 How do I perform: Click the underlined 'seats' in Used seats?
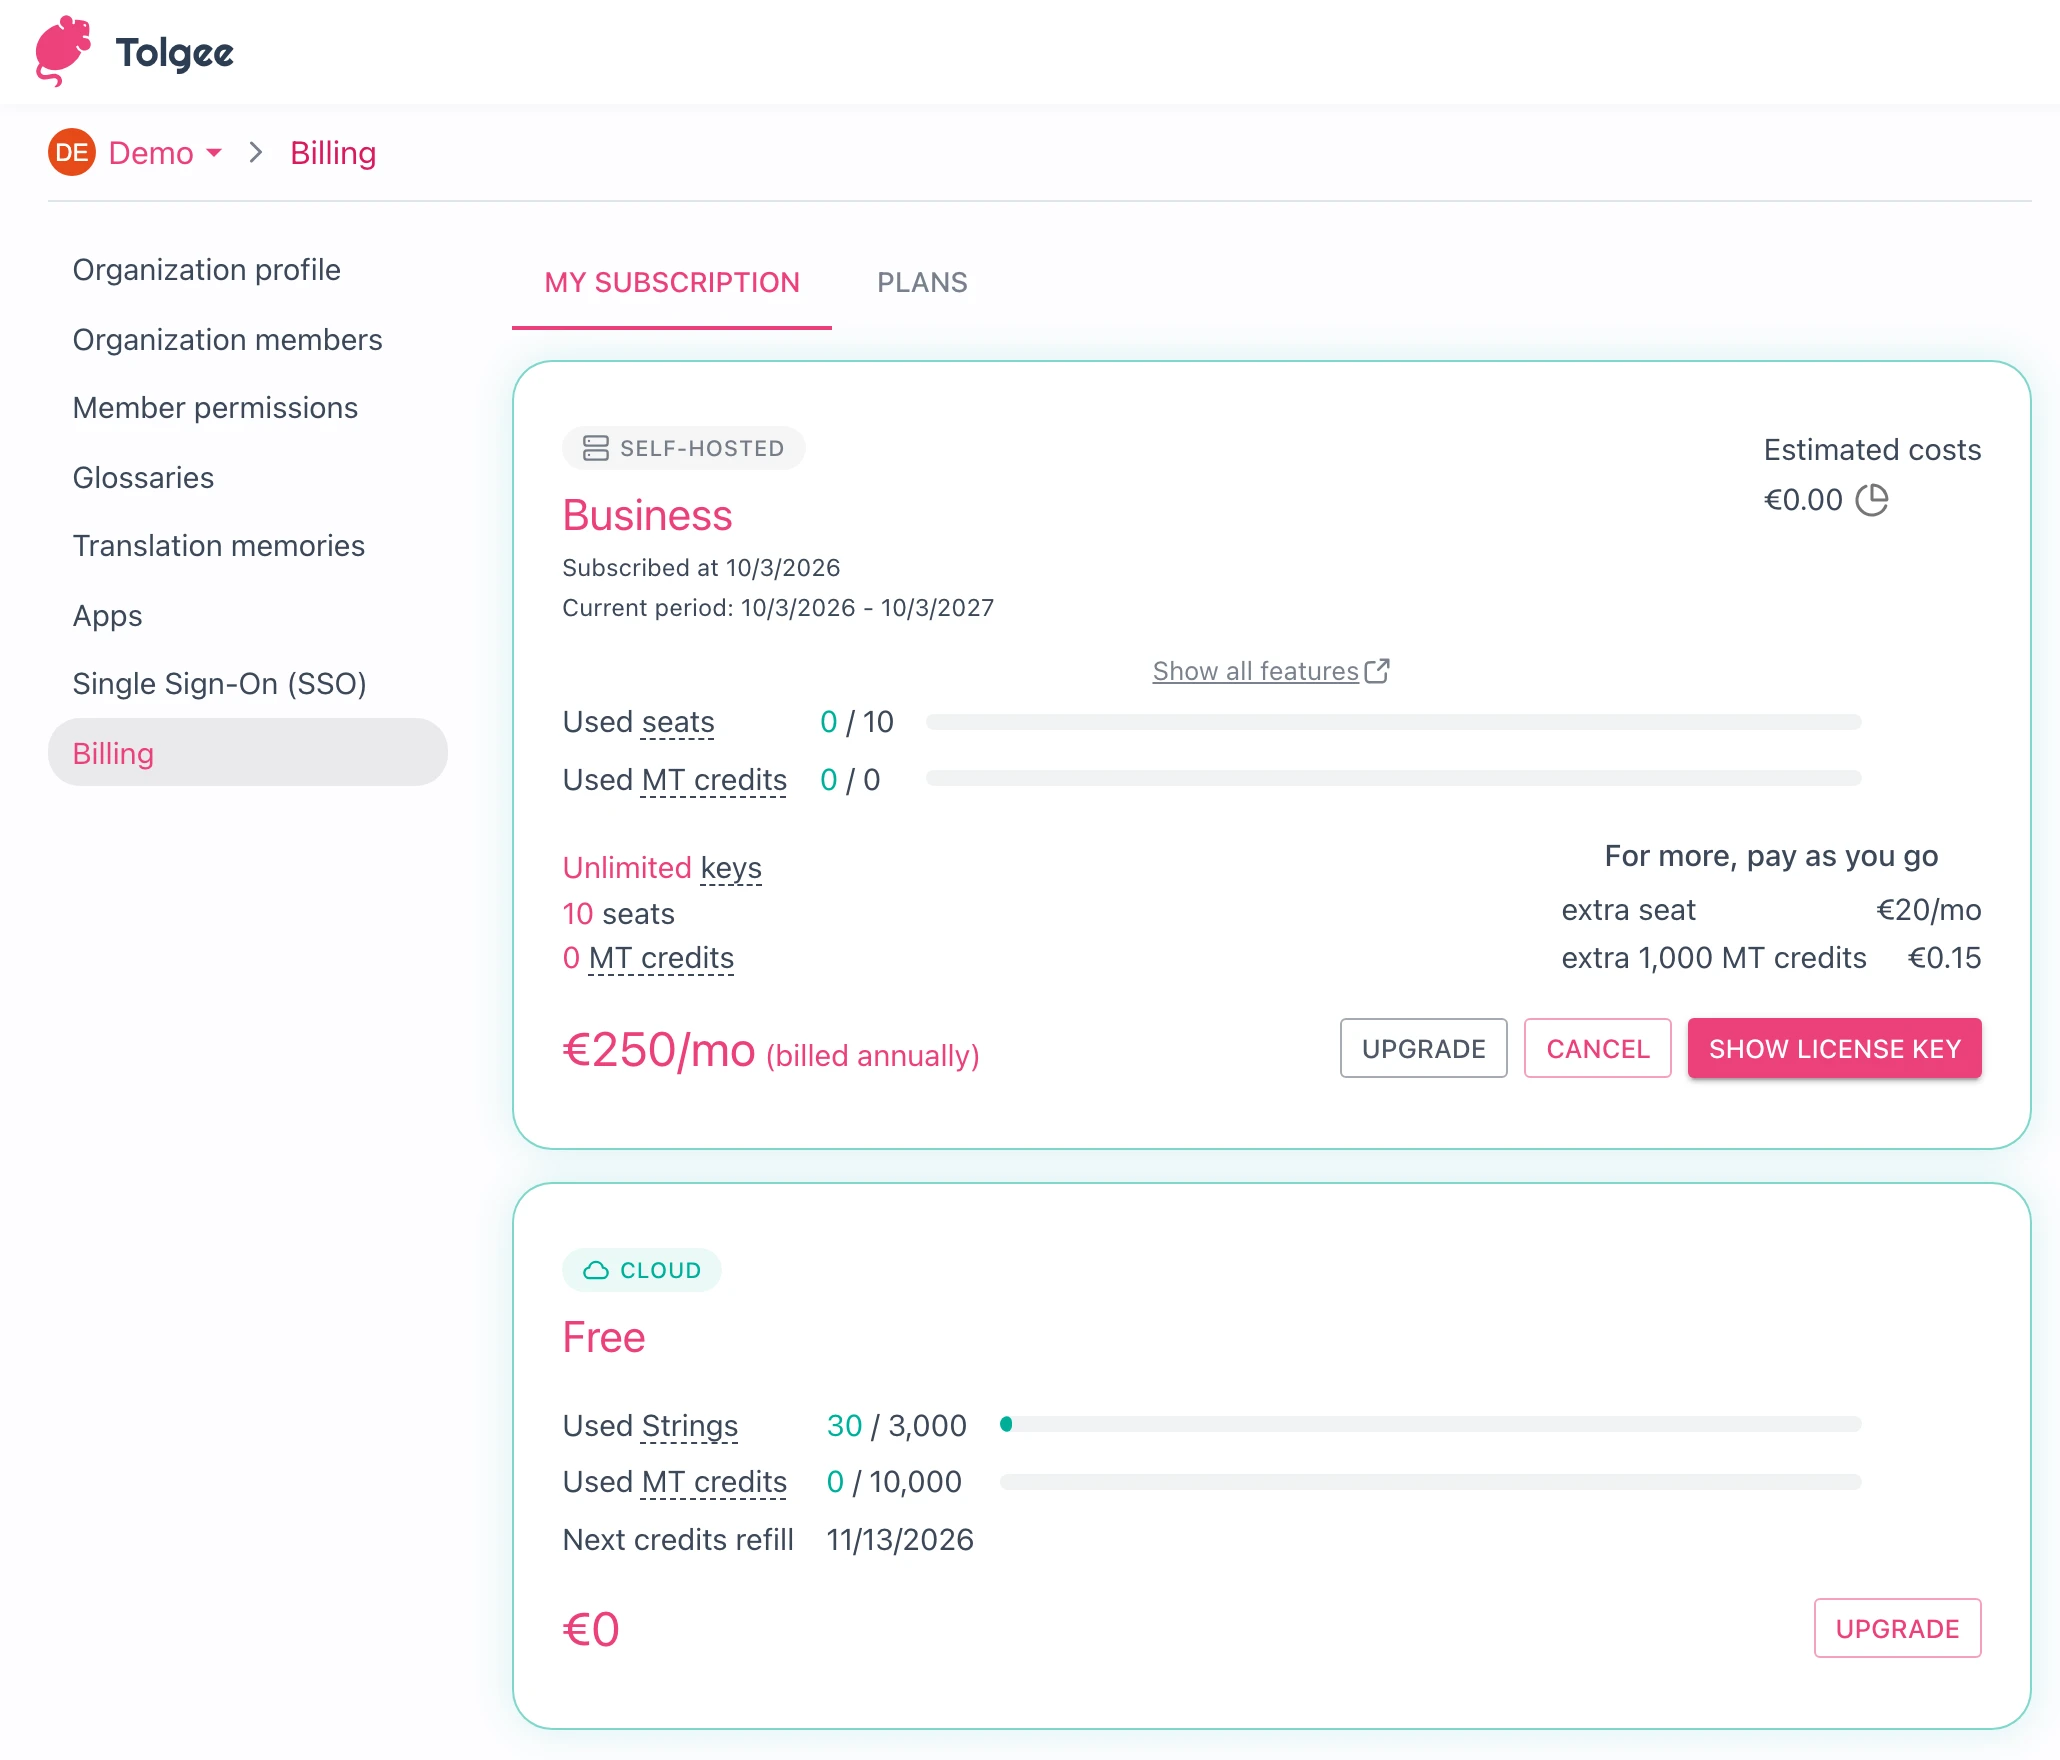(x=677, y=722)
